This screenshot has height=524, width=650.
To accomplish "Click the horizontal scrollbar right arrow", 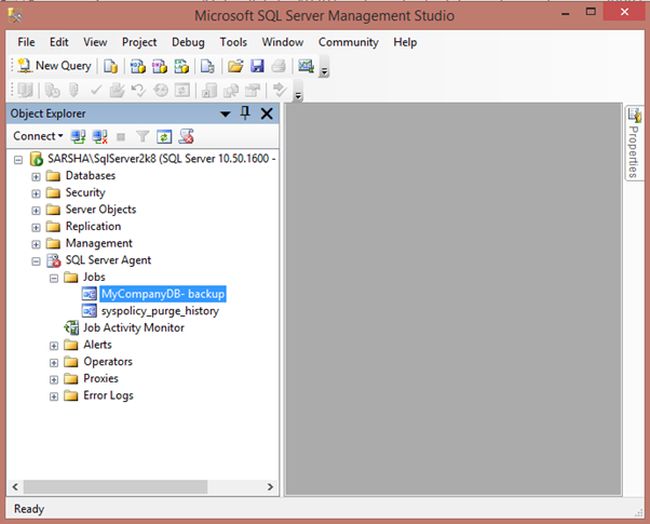I will coord(270,487).
